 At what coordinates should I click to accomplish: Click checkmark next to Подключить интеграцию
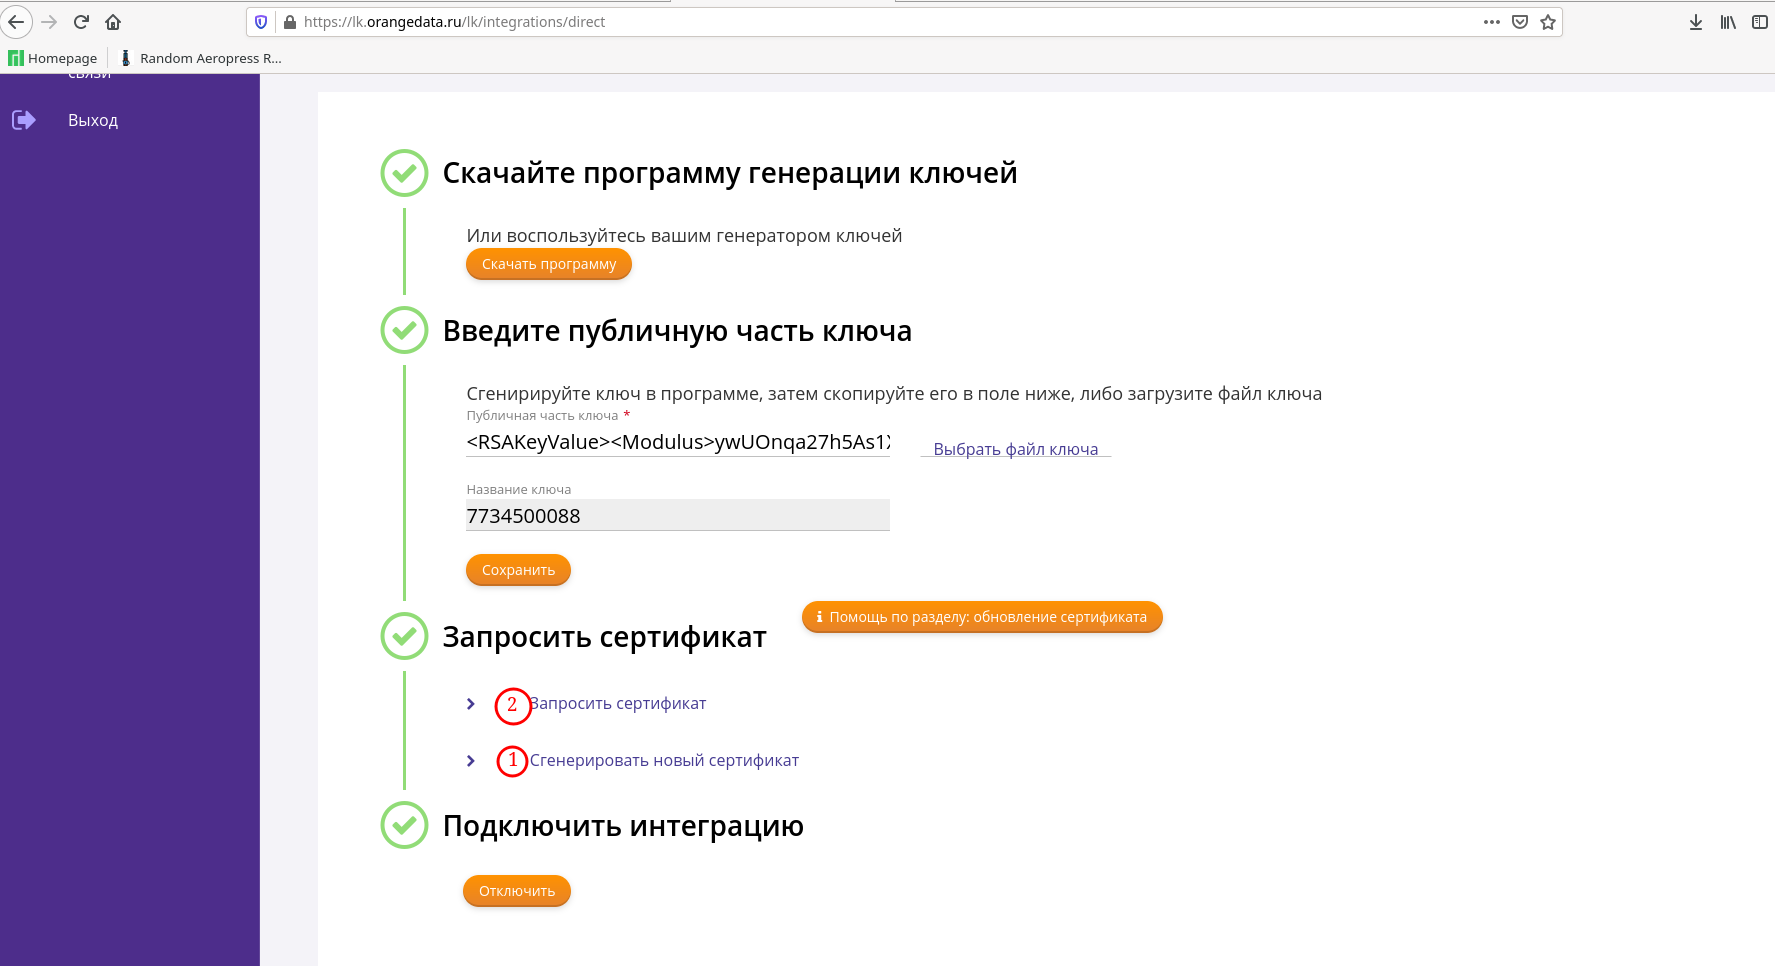(x=404, y=825)
